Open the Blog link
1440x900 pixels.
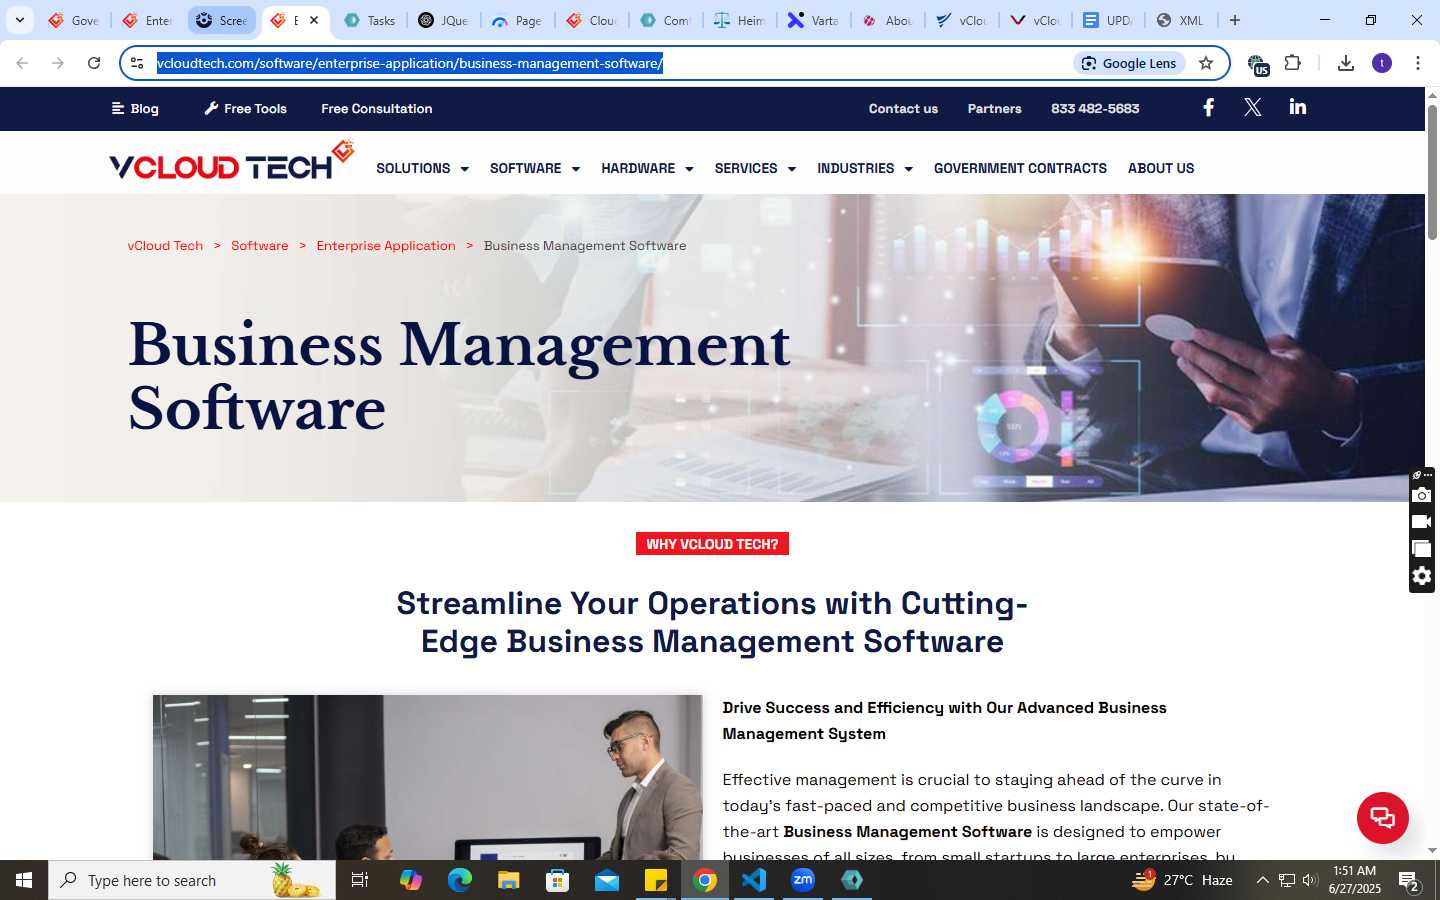(135, 108)
